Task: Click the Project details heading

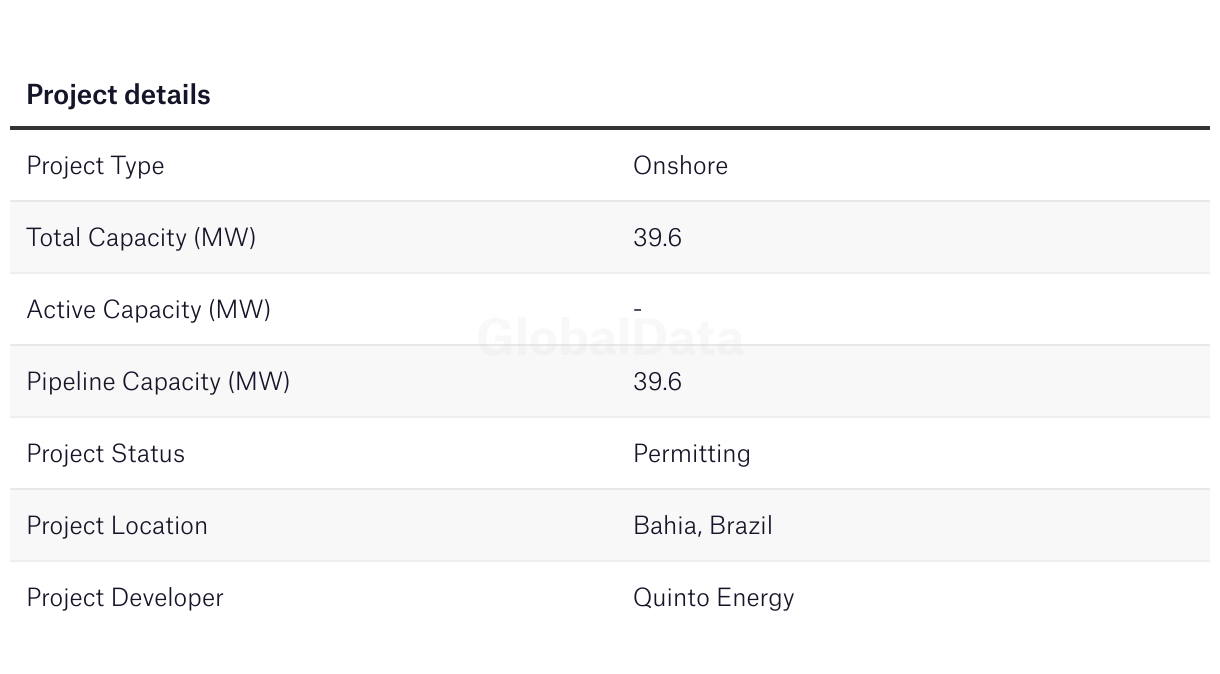Action: click(x=118, y=95)
